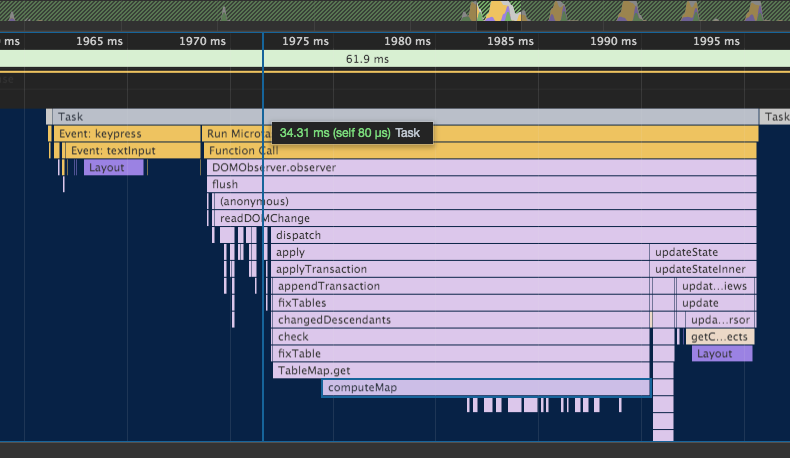Click the 1975 ms ruler label
Screen dimensions: 790x458
pyautogui.click(x=305, y=41)
